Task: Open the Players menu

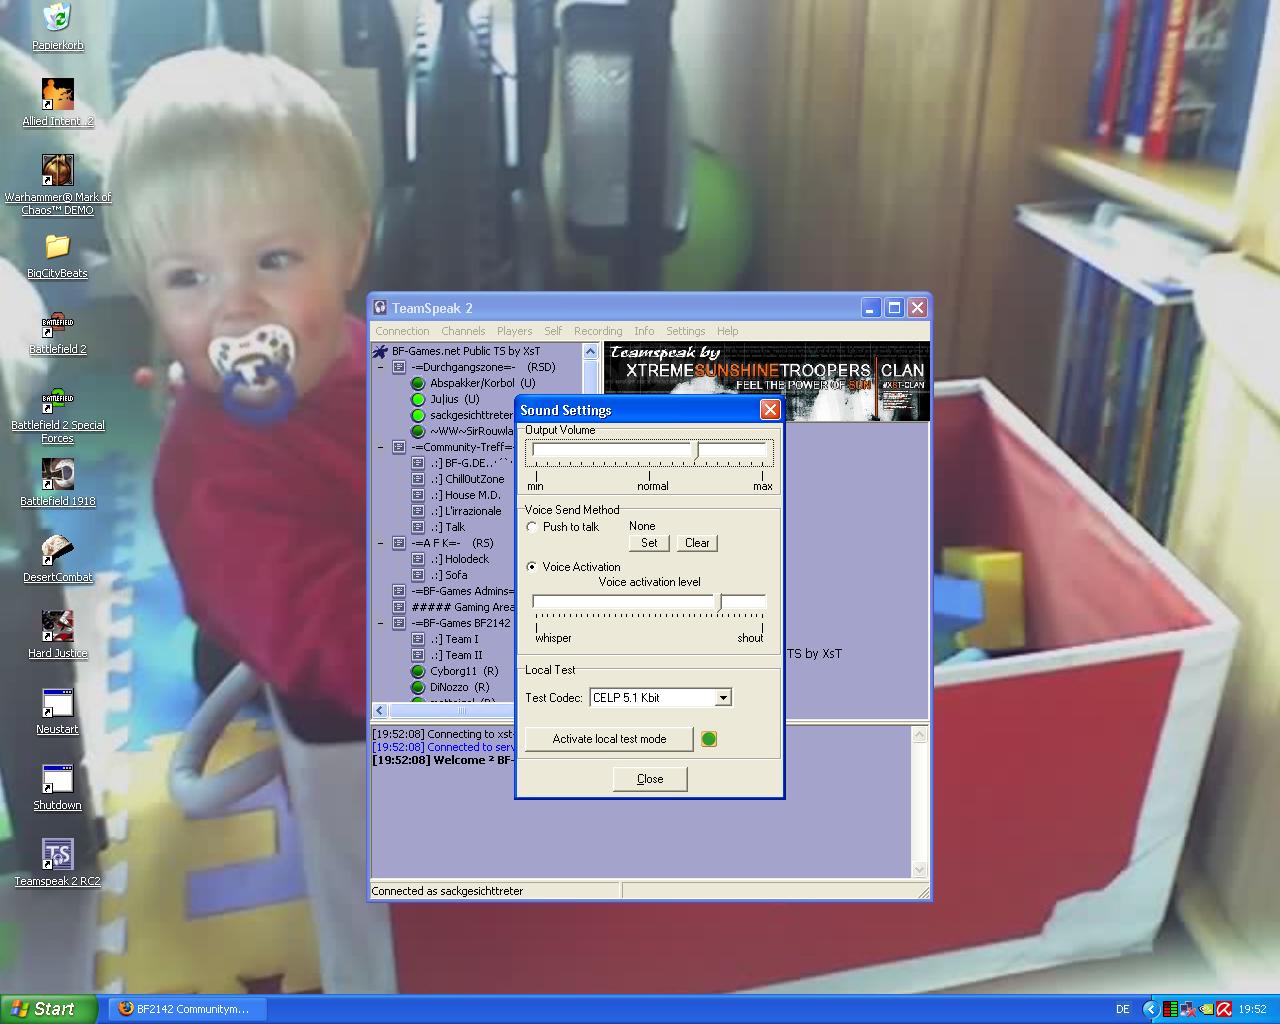Action: pyautogui.click(x=514, y=331)
